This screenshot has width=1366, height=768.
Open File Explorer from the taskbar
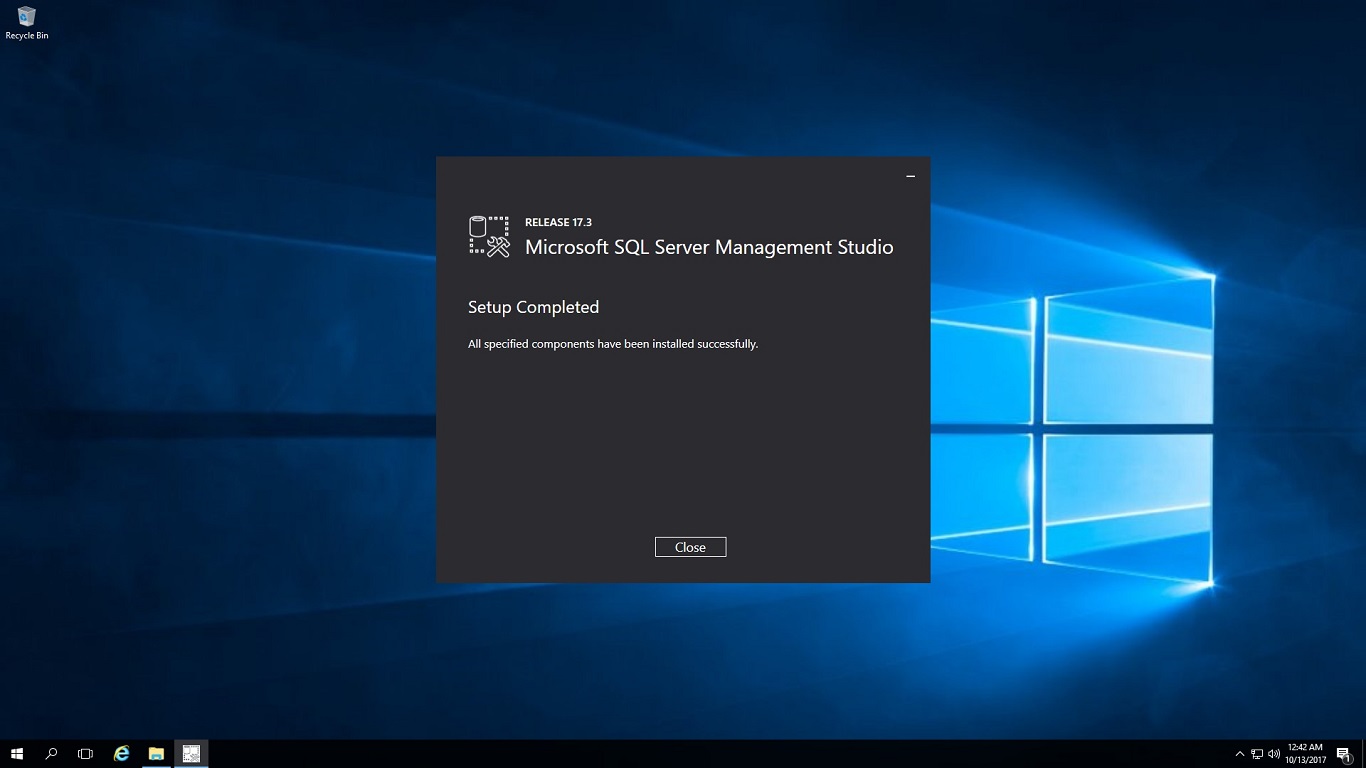click(156, 753)
